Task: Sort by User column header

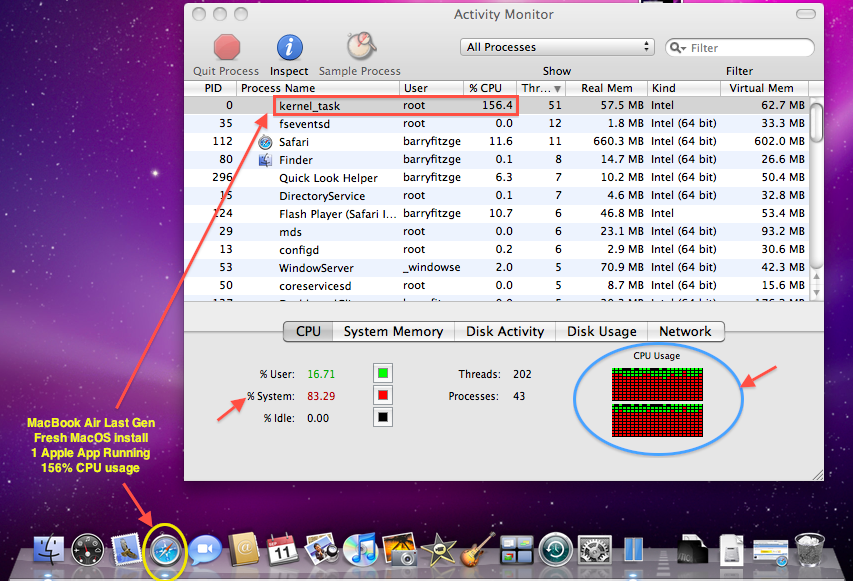Action: (x=431, y=88)
